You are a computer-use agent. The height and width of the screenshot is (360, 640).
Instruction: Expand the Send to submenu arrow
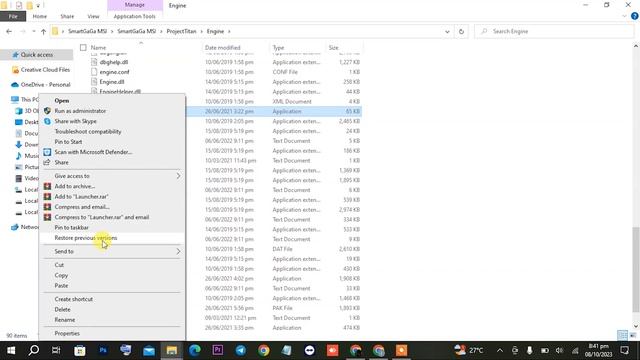(x=178, y=251)
